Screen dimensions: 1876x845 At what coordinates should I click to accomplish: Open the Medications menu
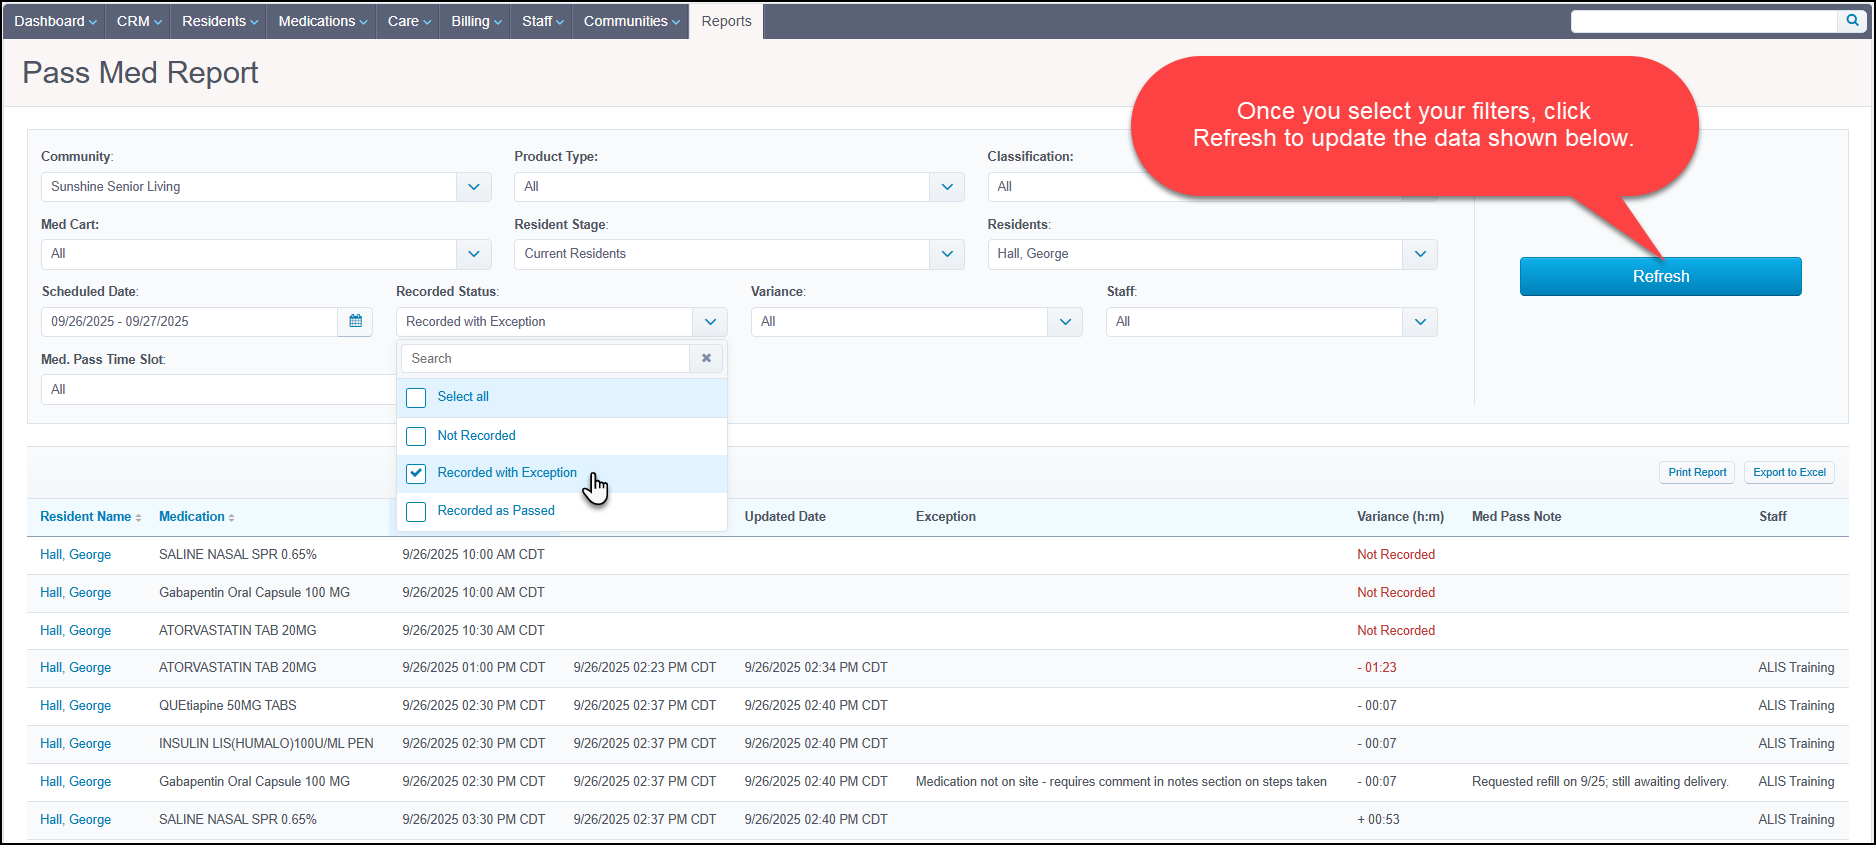tap(322, 21)
